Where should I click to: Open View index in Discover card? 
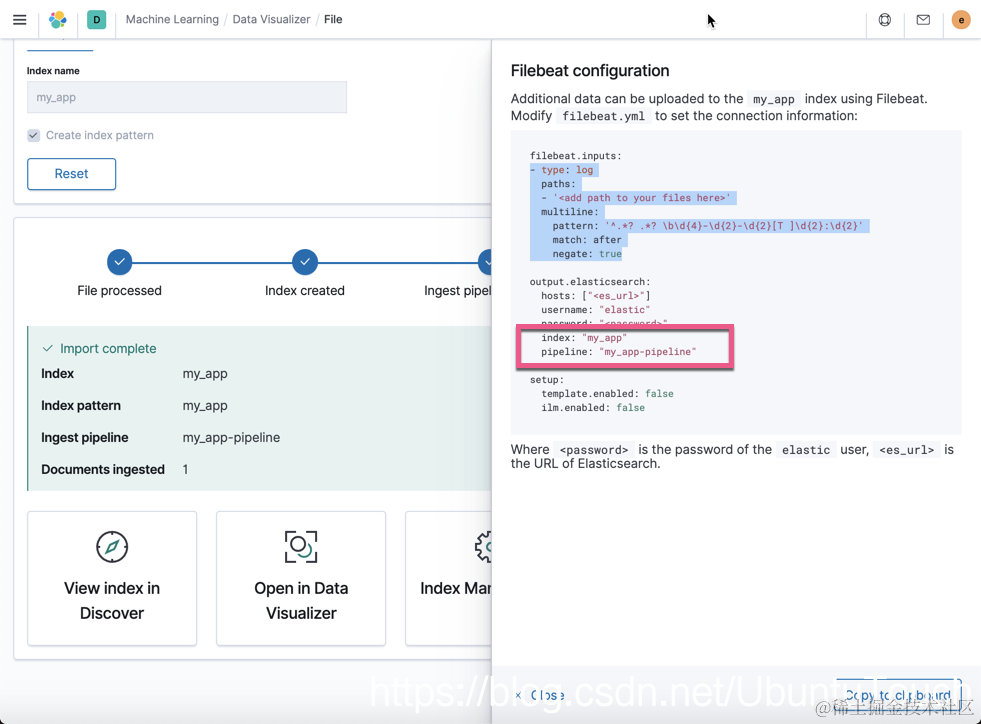(x=112, y=578)
